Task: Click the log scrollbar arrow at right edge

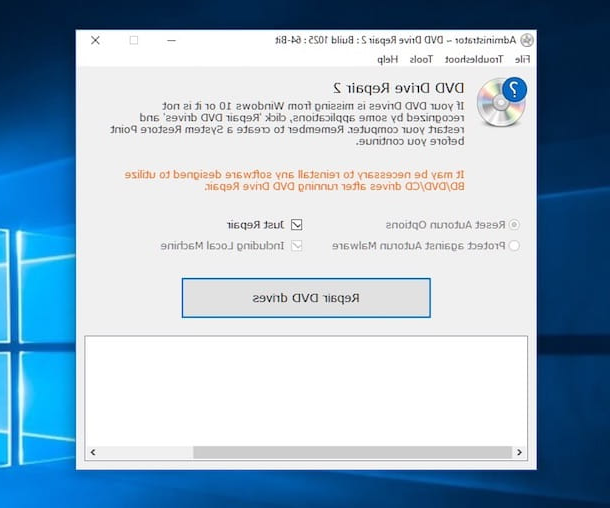Action: pyautogui.click(x=519, y=452)
